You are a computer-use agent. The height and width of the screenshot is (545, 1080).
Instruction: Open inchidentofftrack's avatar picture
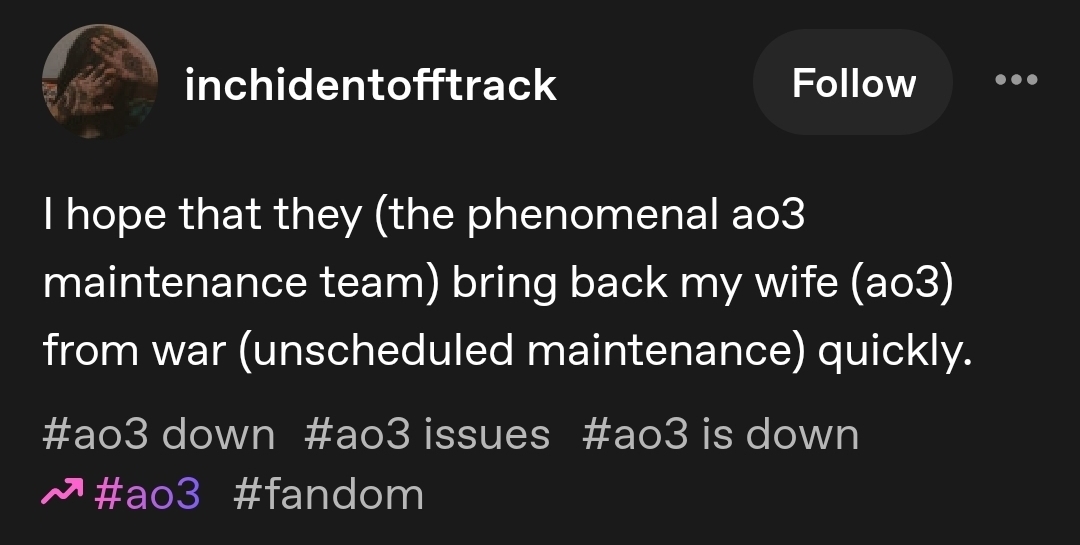pos(99,82)
